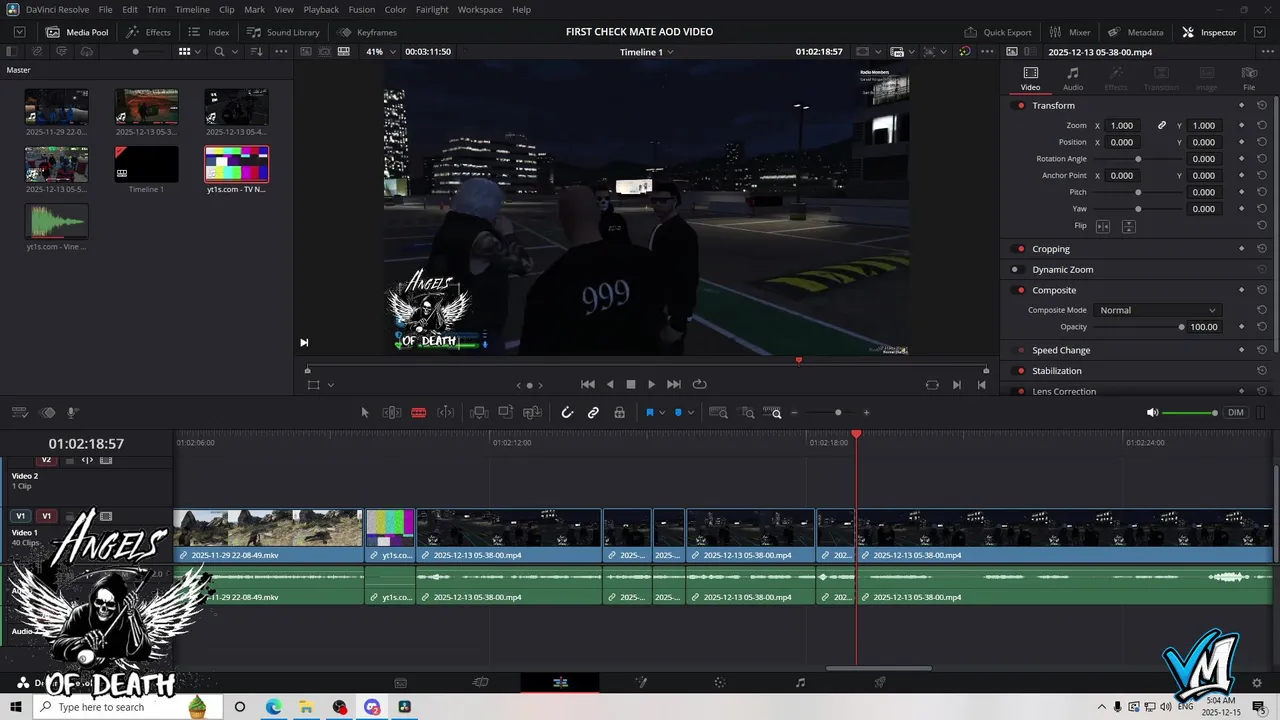This screenshot has height=720, width=1280.
Task: Open the Effects panel
Action: (x=148, y=32)
